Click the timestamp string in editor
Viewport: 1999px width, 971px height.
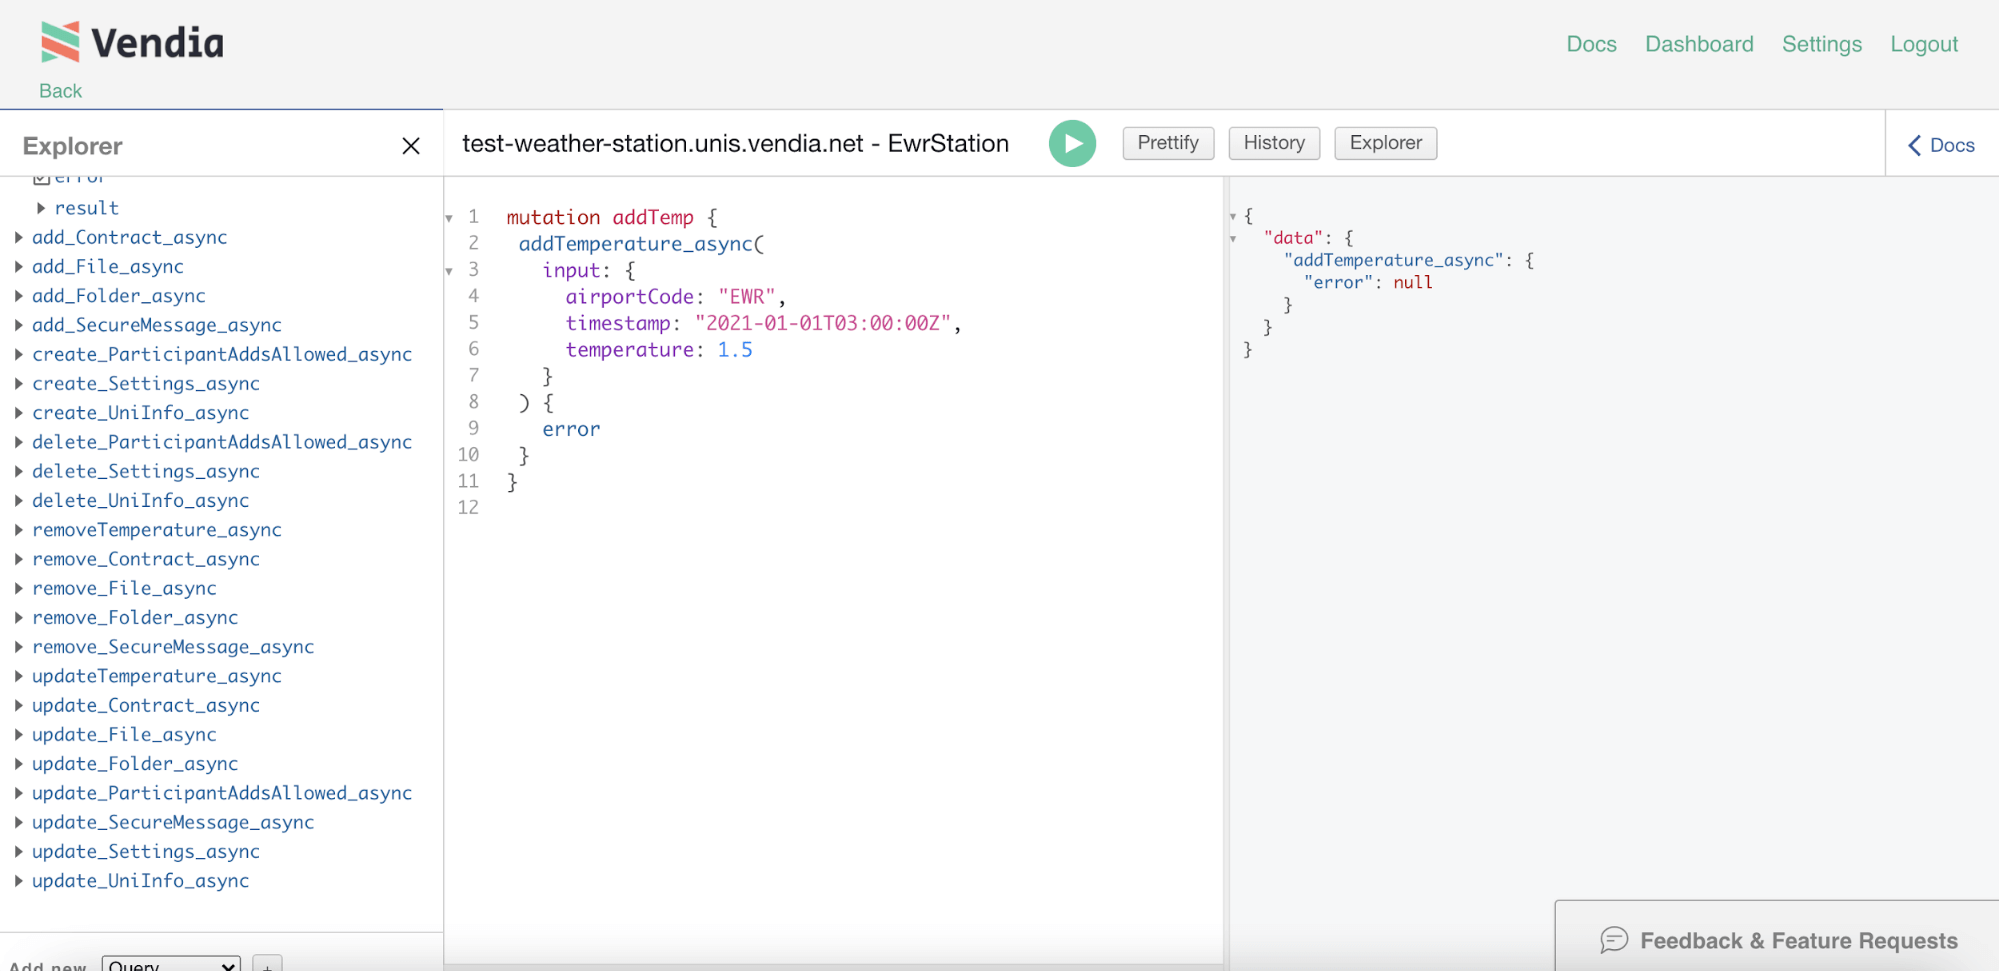(x=823, y=323)
